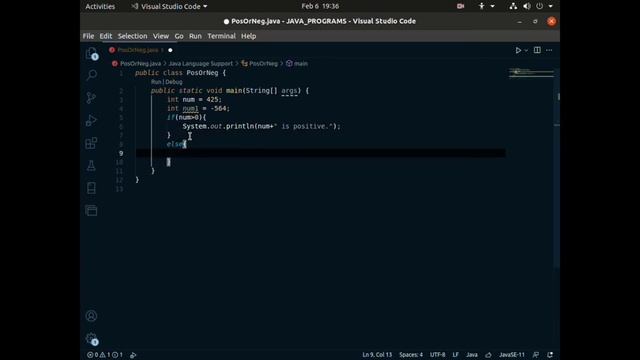This screenshot has width=640, height=360.
Task: Click the 'int num = 425;' line
Action: click(x=194, y=100)
